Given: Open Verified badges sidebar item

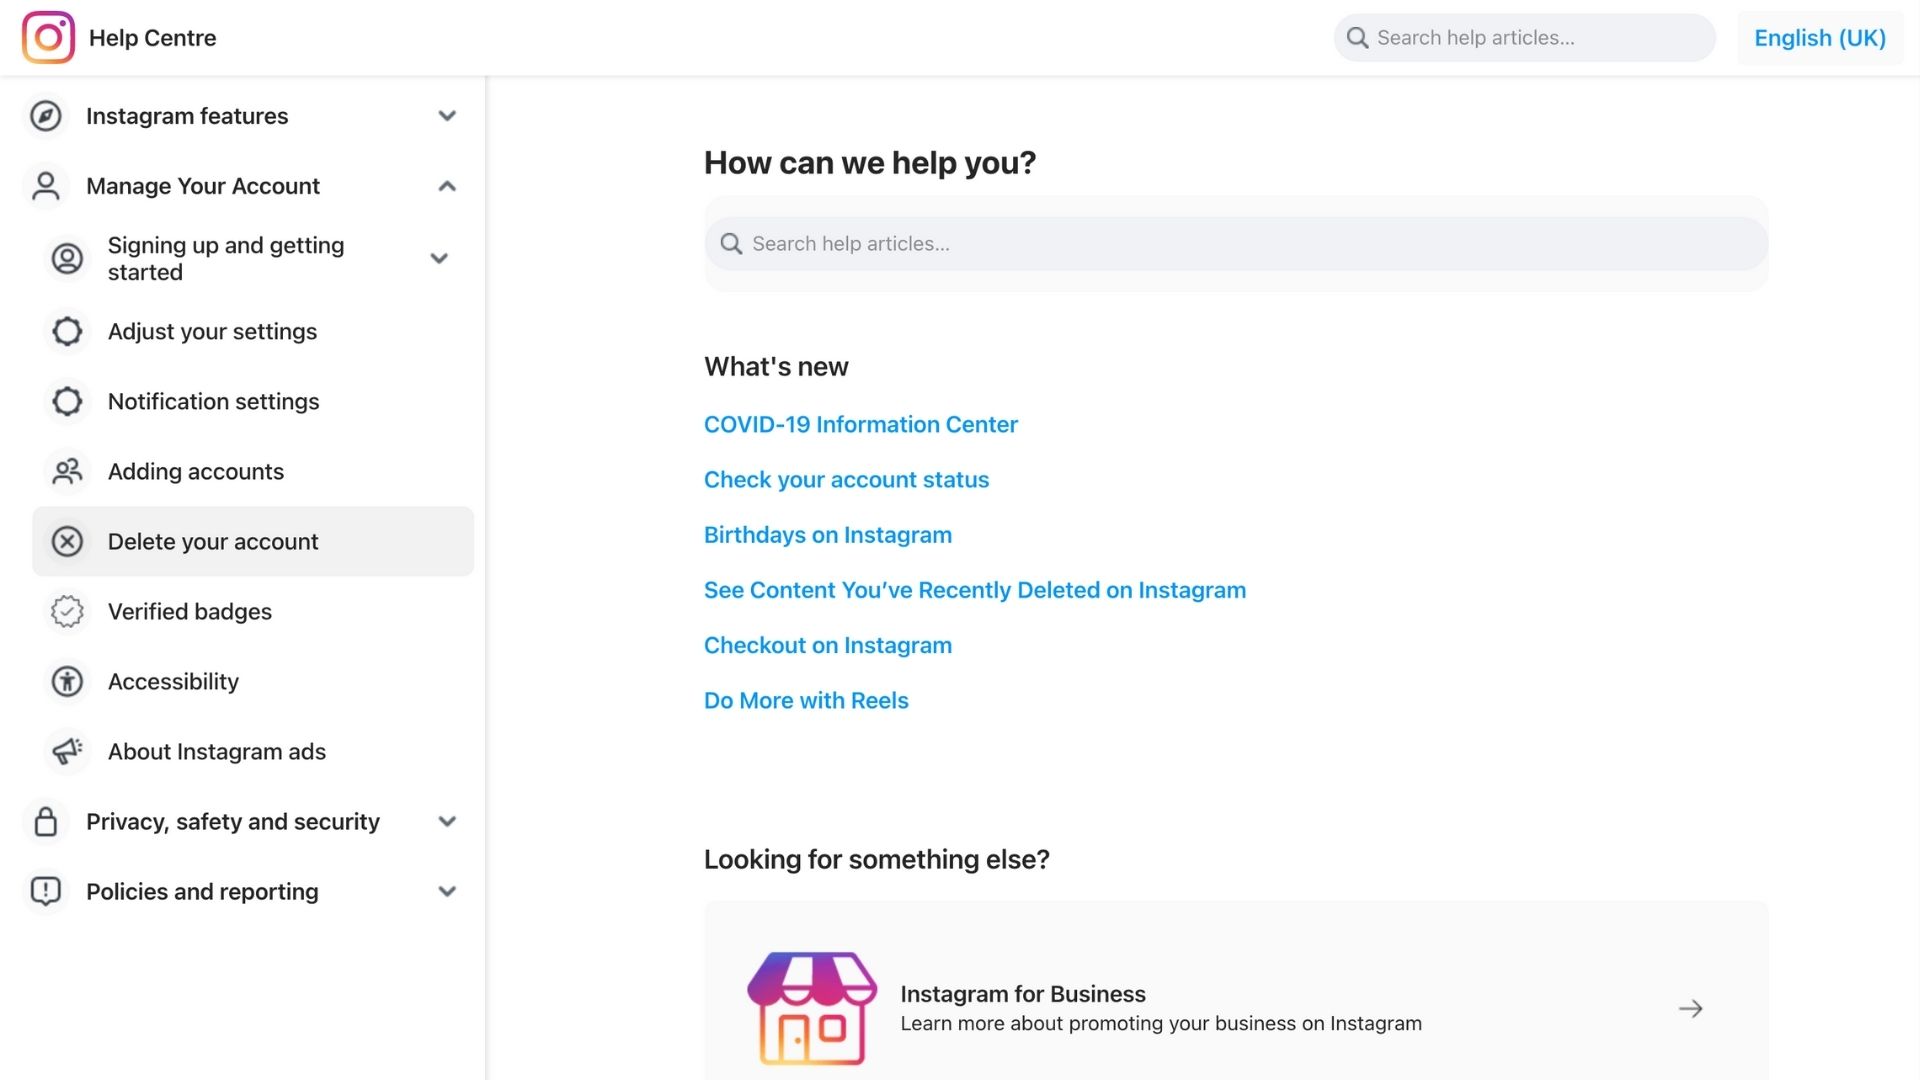Looking at the screenshot, I should 253,611.
